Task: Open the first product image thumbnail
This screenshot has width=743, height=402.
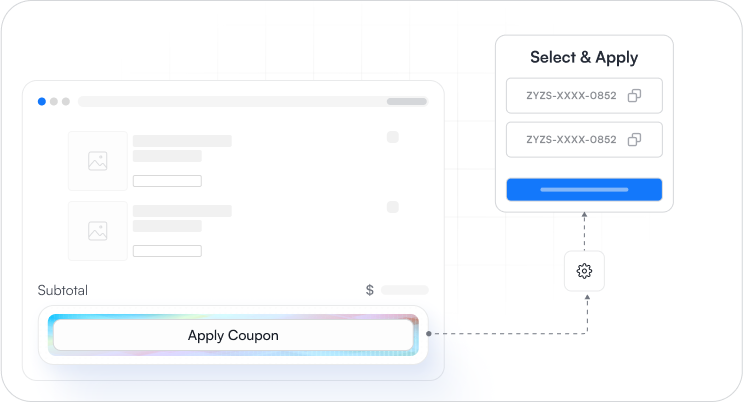Action: pyautogui.click(x=98, y=161)
